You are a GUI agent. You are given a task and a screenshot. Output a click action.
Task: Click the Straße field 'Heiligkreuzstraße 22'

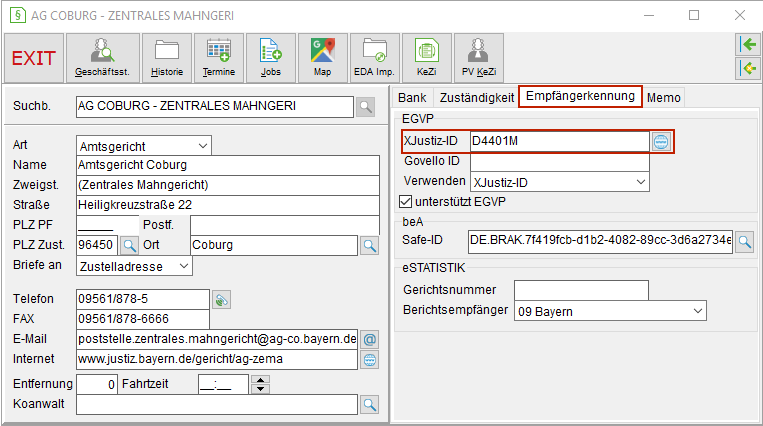point(228,205)
